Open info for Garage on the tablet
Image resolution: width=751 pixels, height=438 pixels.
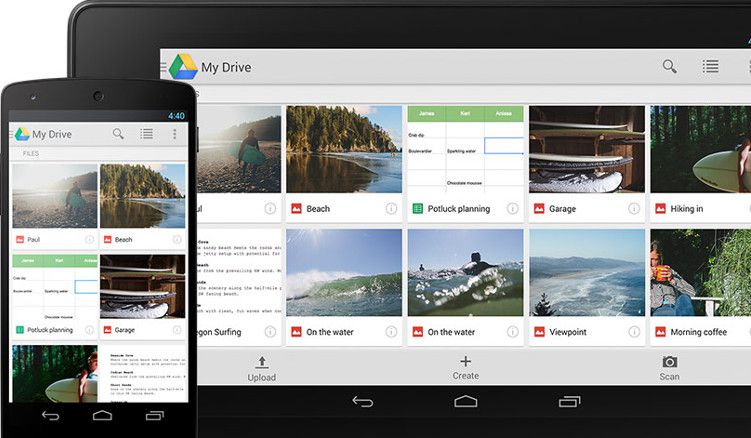pyautogui.click(x=634, y=208)
